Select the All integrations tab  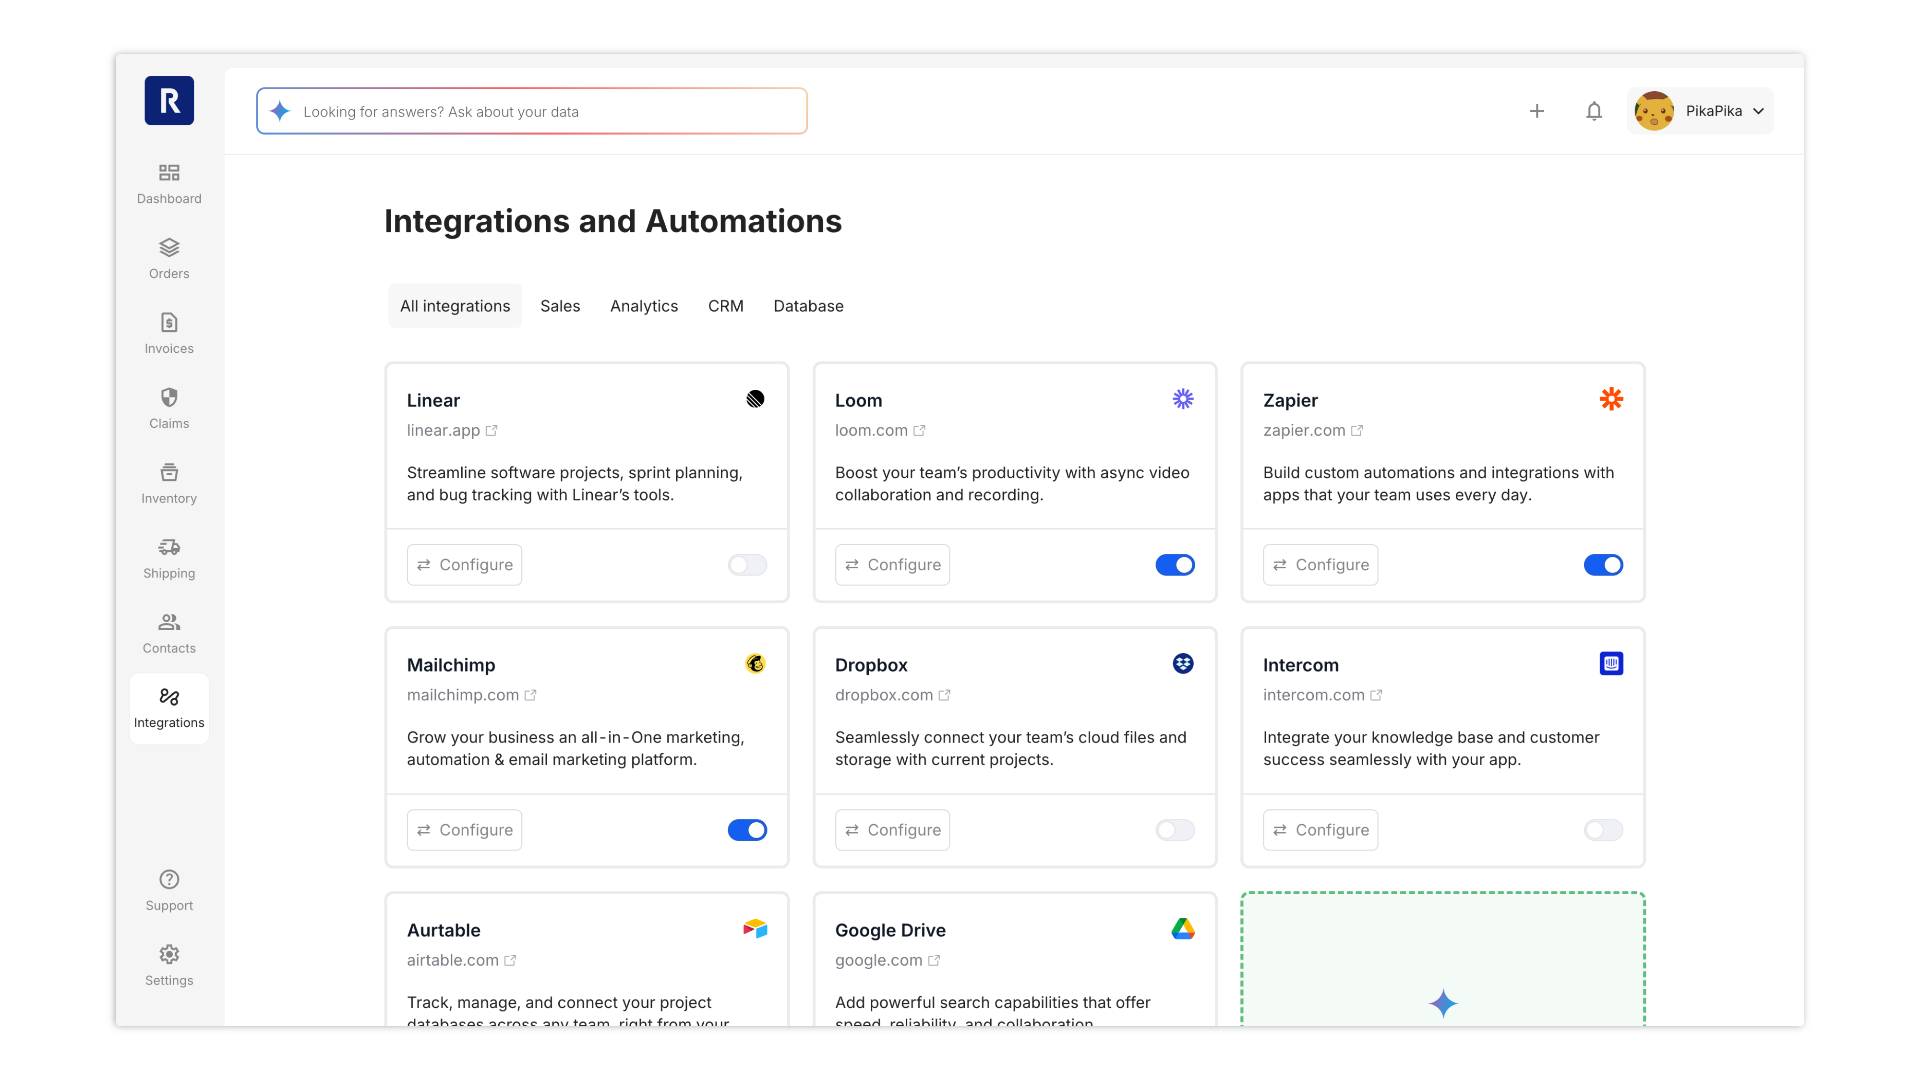tap(455, 306)
